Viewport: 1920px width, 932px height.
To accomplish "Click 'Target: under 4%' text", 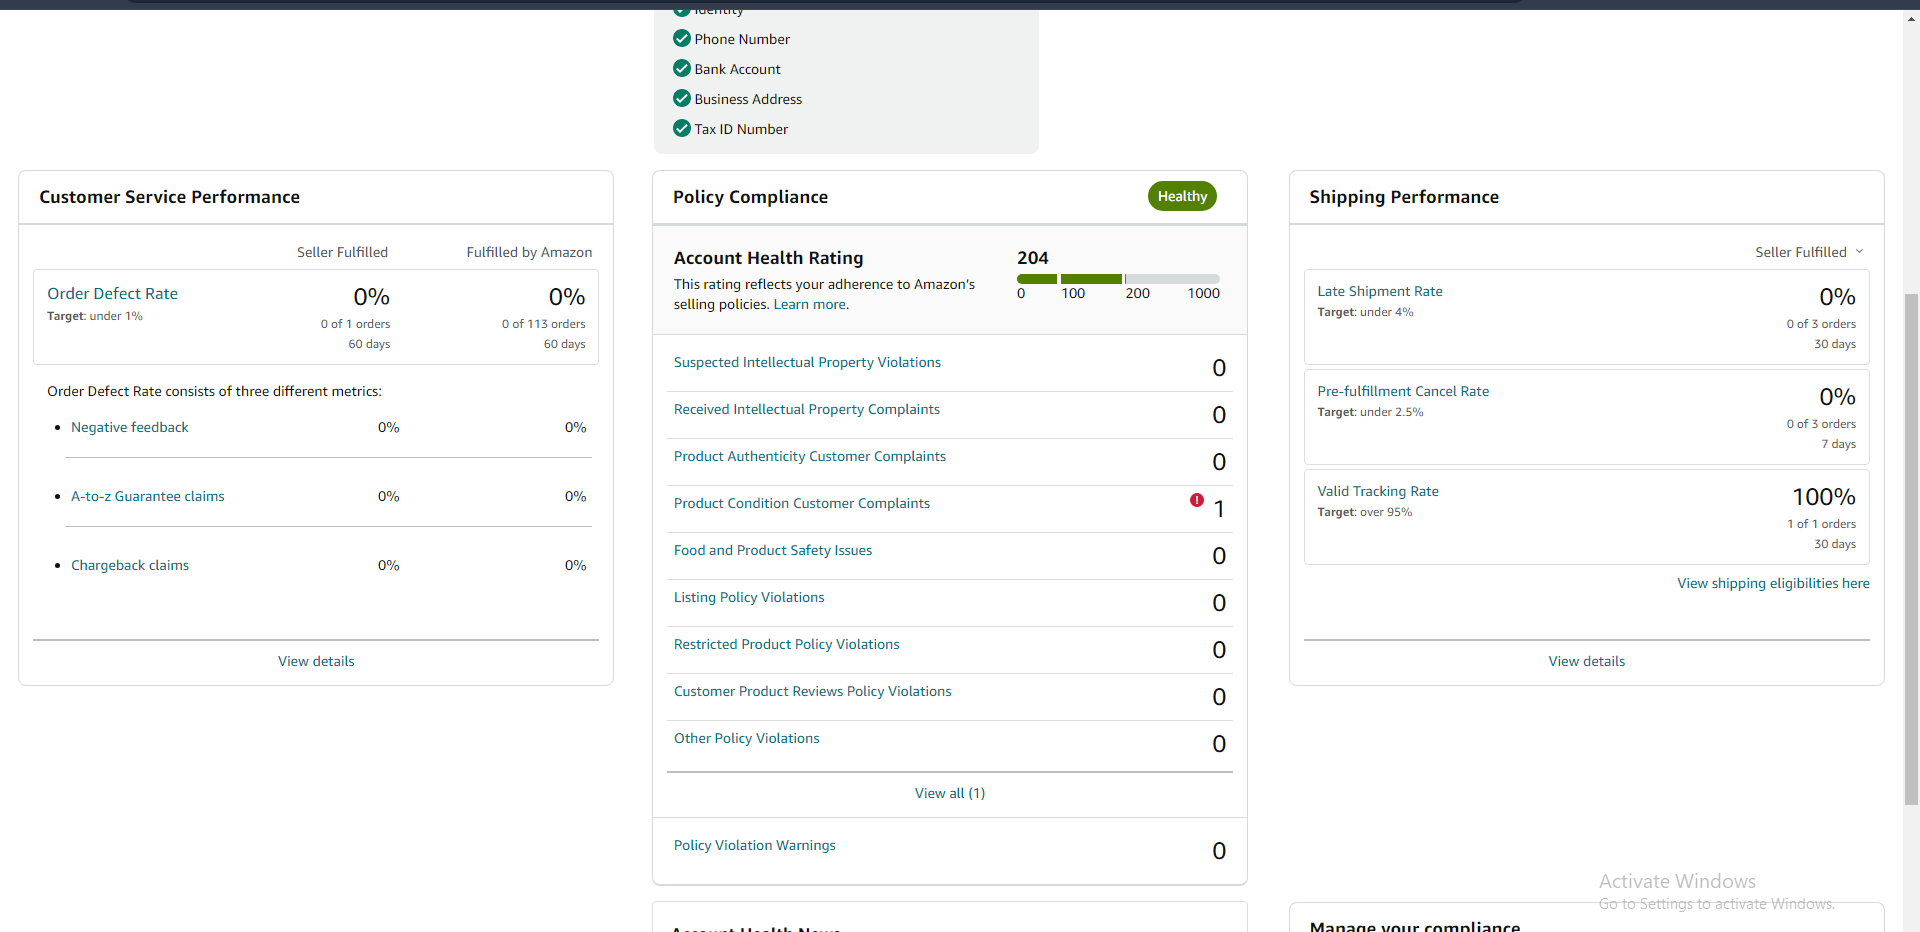I will tap(1365, 312).
